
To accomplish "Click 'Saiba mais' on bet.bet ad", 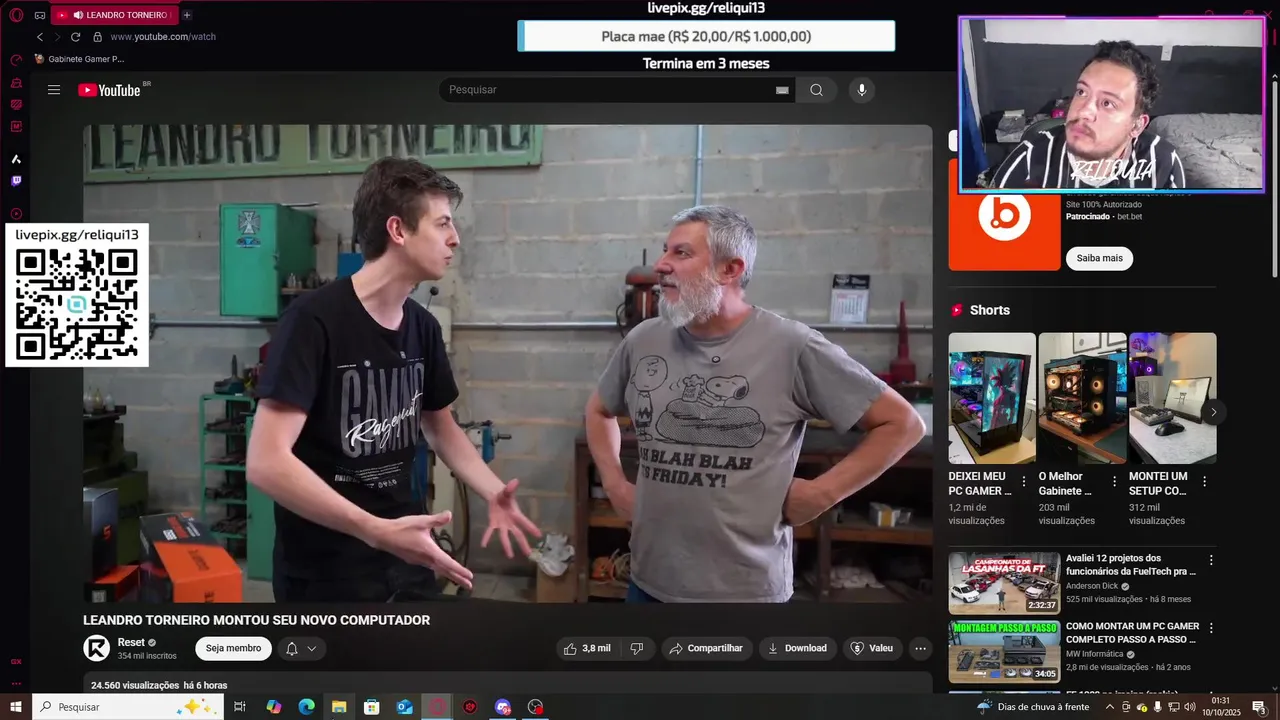I will (x=1099, y=258).
